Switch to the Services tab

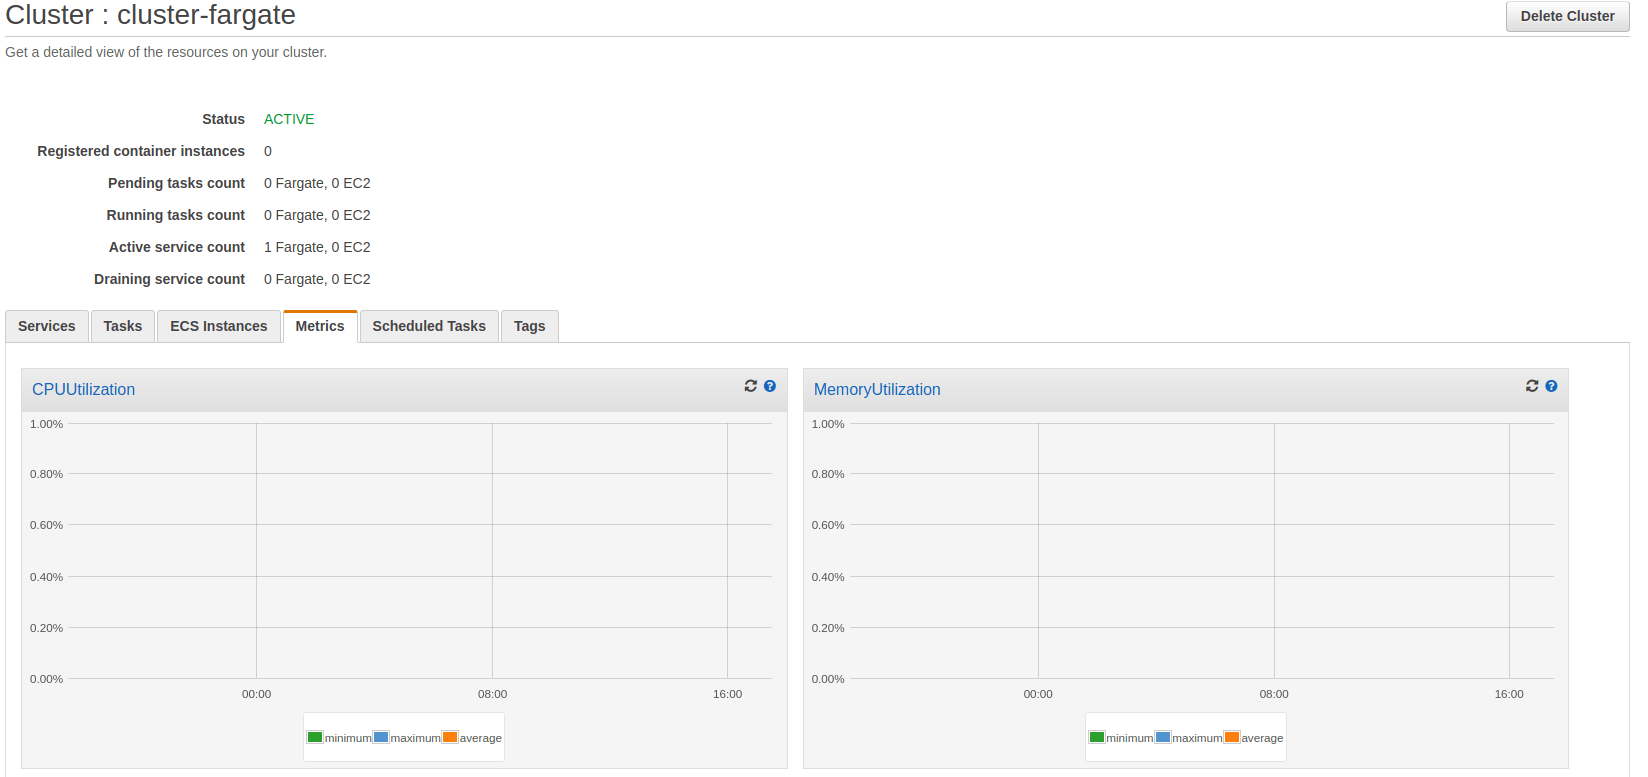tap(47, 326)
